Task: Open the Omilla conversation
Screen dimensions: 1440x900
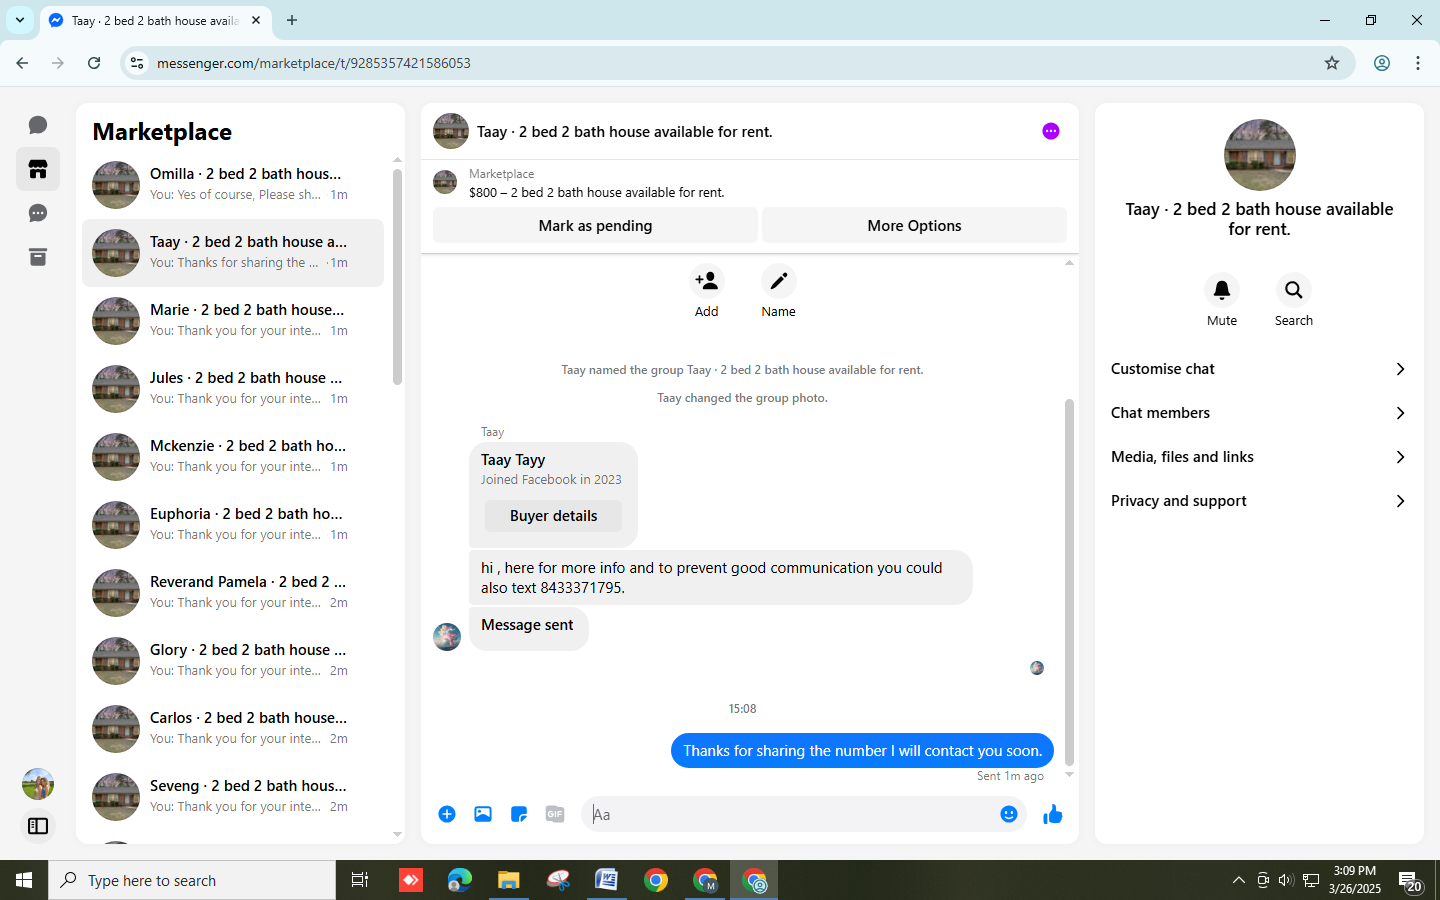Action: [x=233, y=185]
